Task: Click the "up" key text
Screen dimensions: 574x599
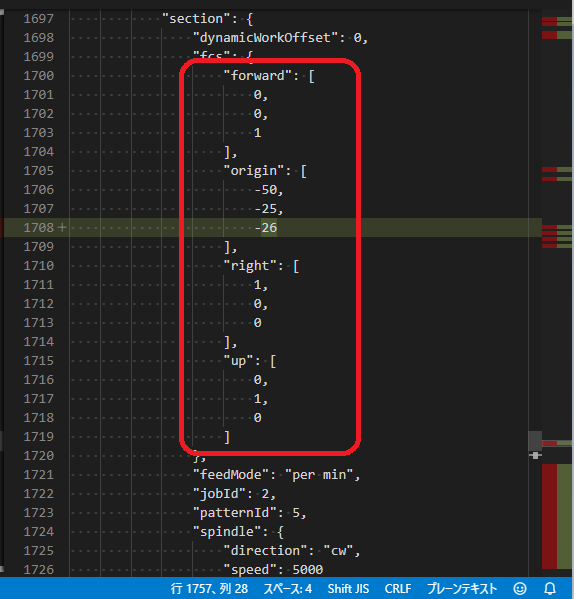Action: 239,361
